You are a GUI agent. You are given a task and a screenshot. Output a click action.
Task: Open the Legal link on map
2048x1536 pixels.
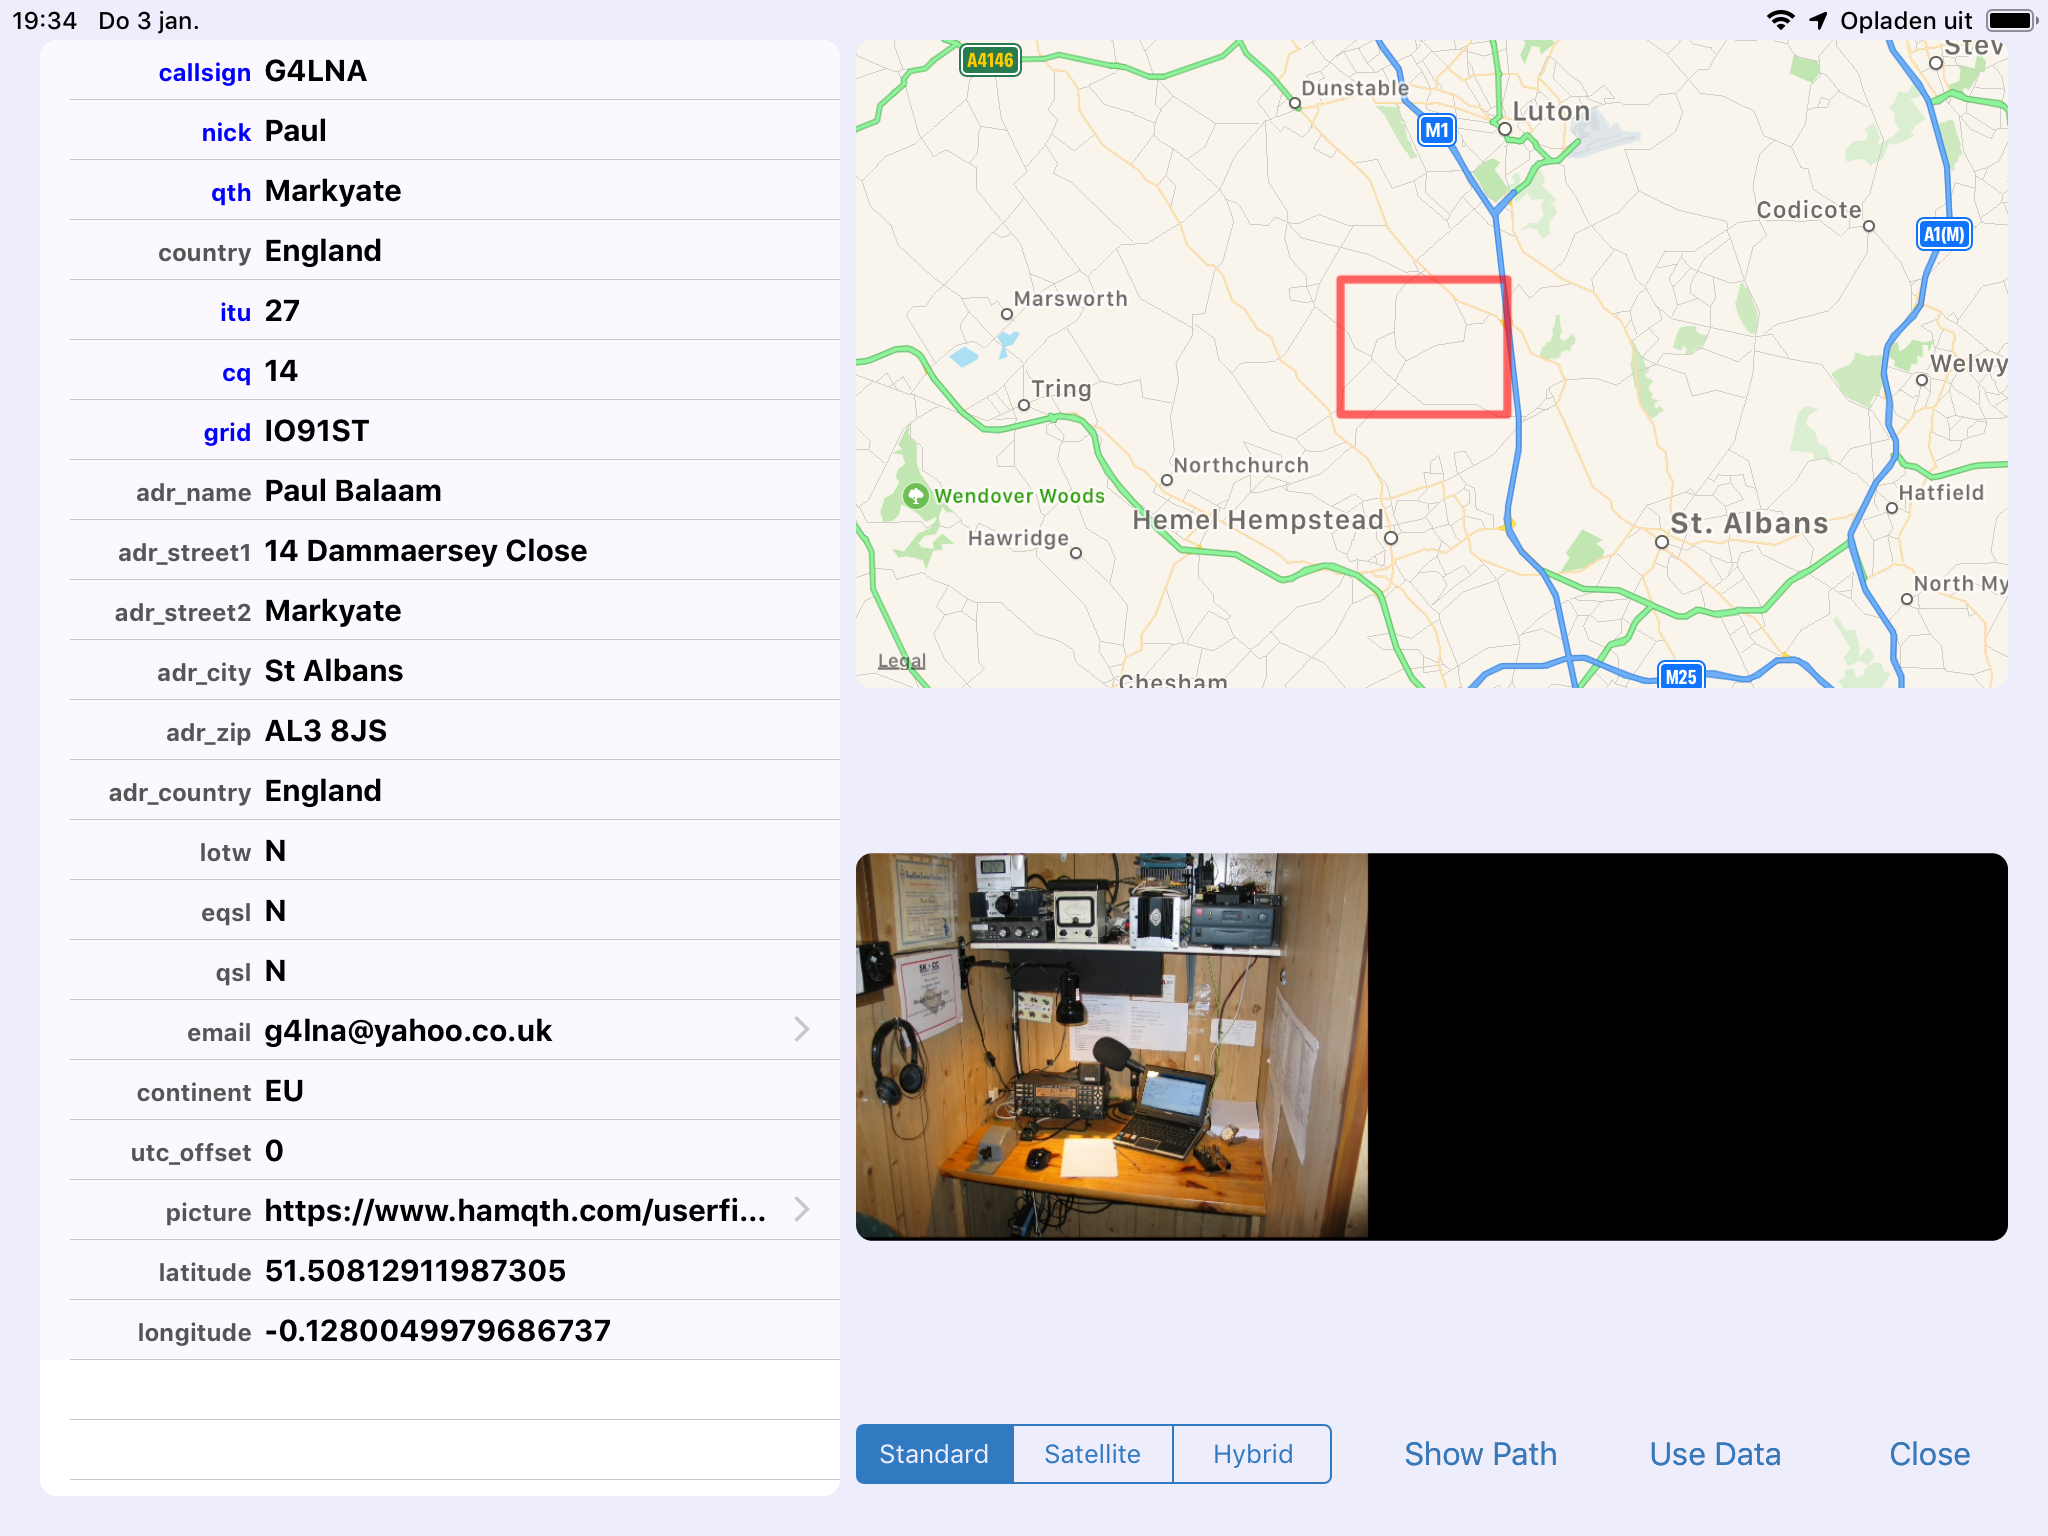pyautogui.click(x=901, y=661)
